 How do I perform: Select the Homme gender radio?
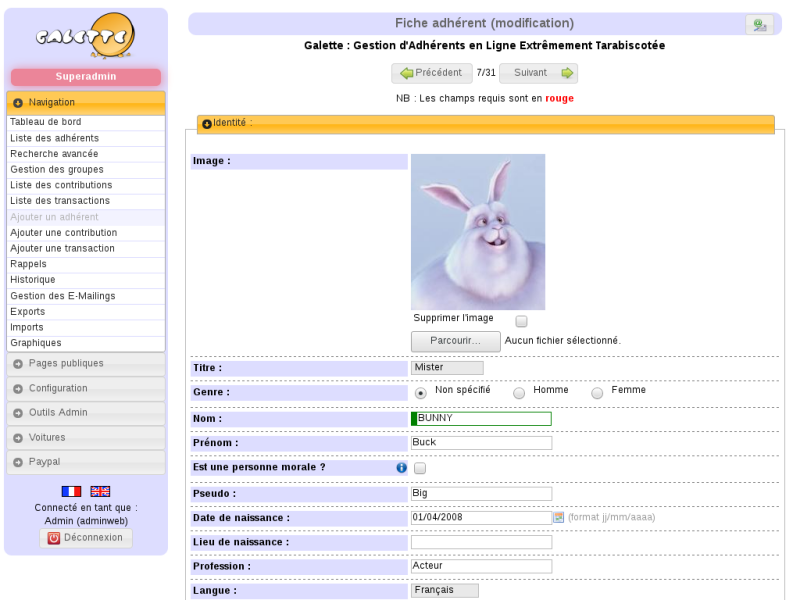click(519, 393)
